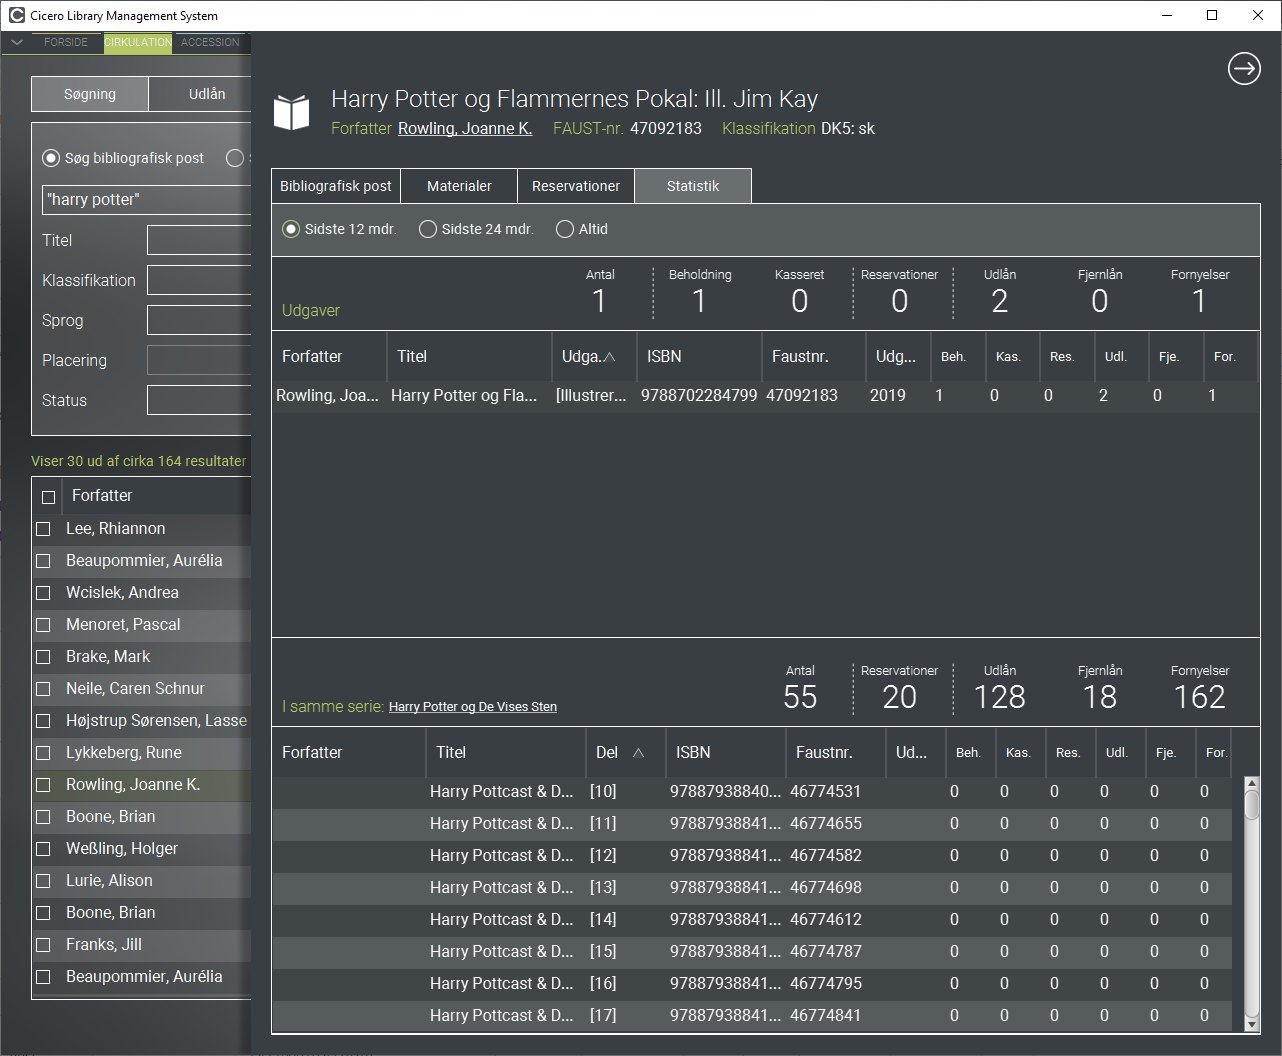Sort editions table by Faustnr. column
1282x1056 pixels.
pyautogui.click(x=813, y=356)
